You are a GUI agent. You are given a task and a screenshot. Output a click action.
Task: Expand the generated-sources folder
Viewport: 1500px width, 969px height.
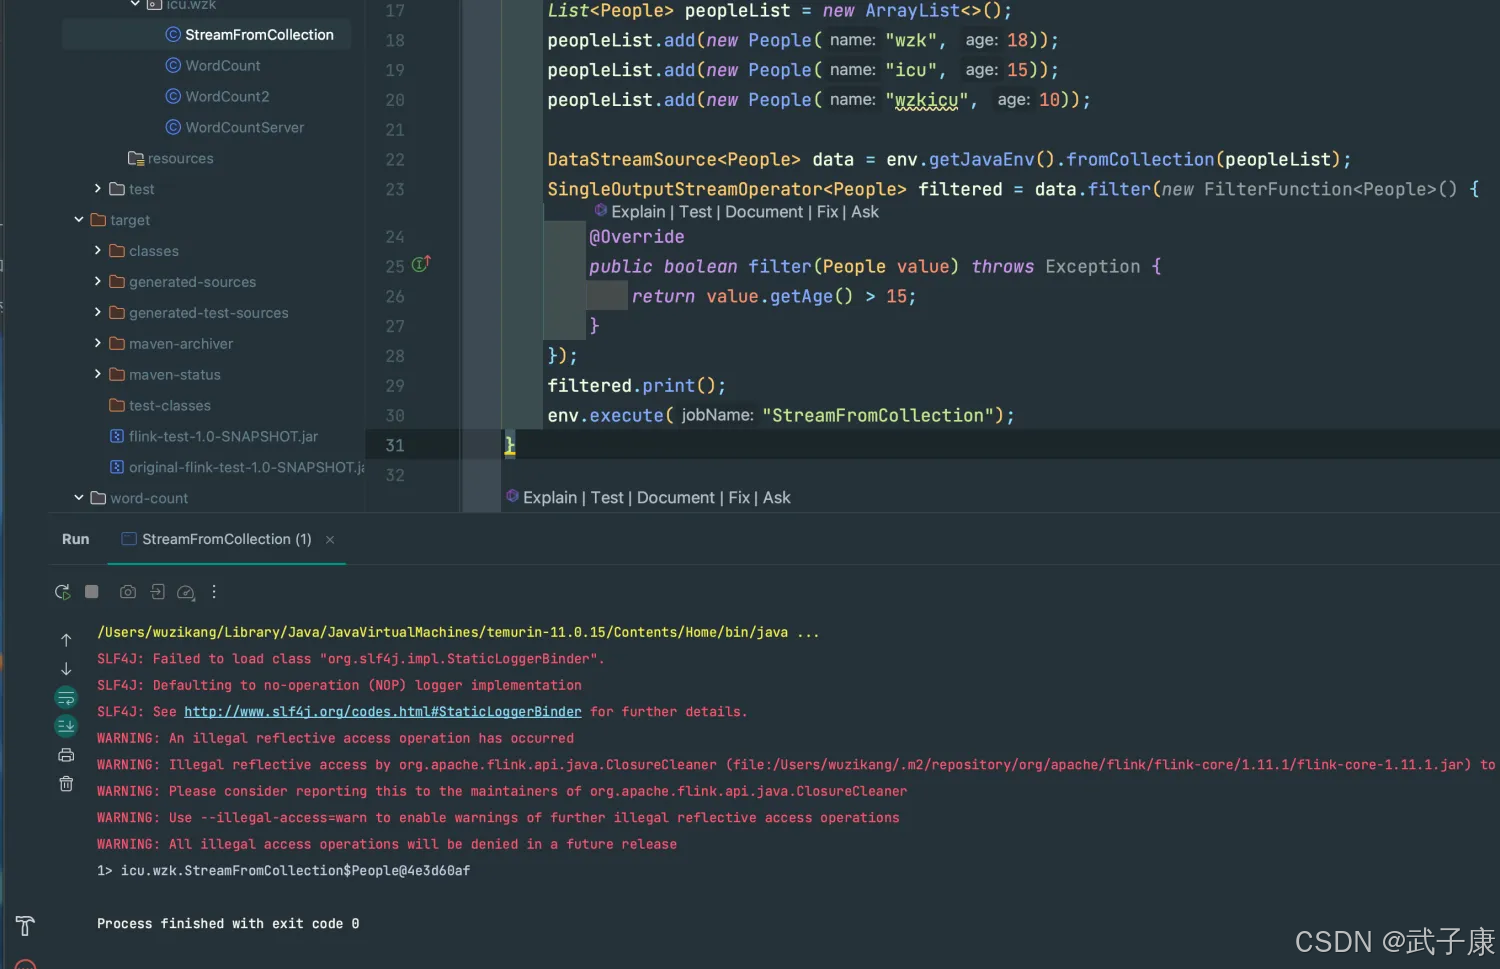coord(98,282)
